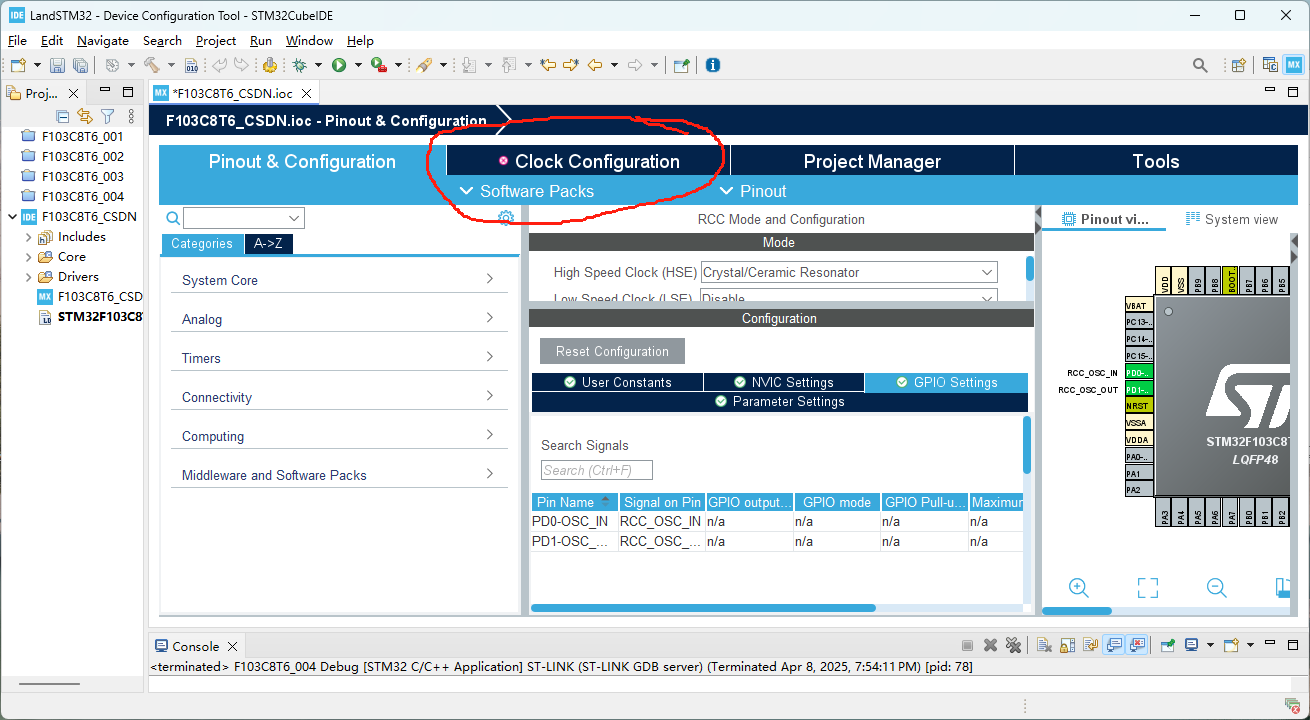Click the Pin Console icon
This screenshot has width=1310, height=720.
click(1167, 646)
